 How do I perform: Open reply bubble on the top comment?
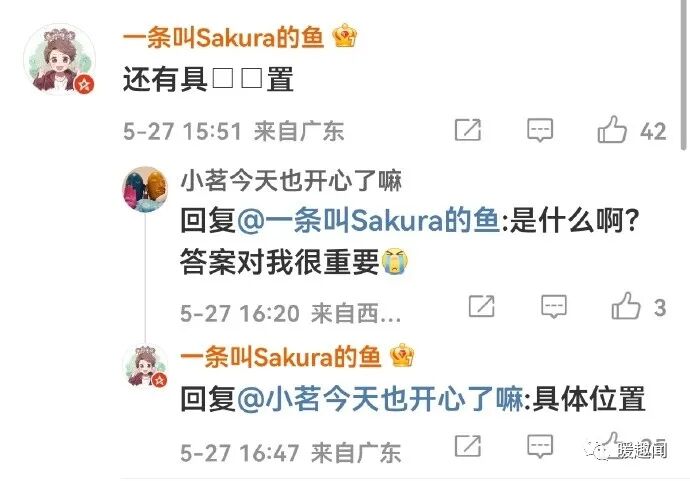click(x=540, y=130)
